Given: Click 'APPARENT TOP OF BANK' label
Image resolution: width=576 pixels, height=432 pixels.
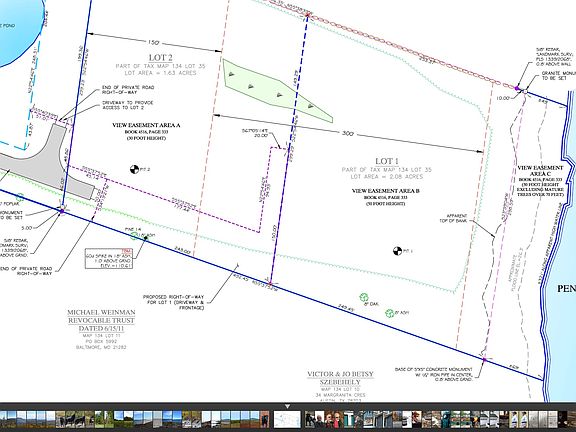Looking at the screenshot, I should point(453,218).
